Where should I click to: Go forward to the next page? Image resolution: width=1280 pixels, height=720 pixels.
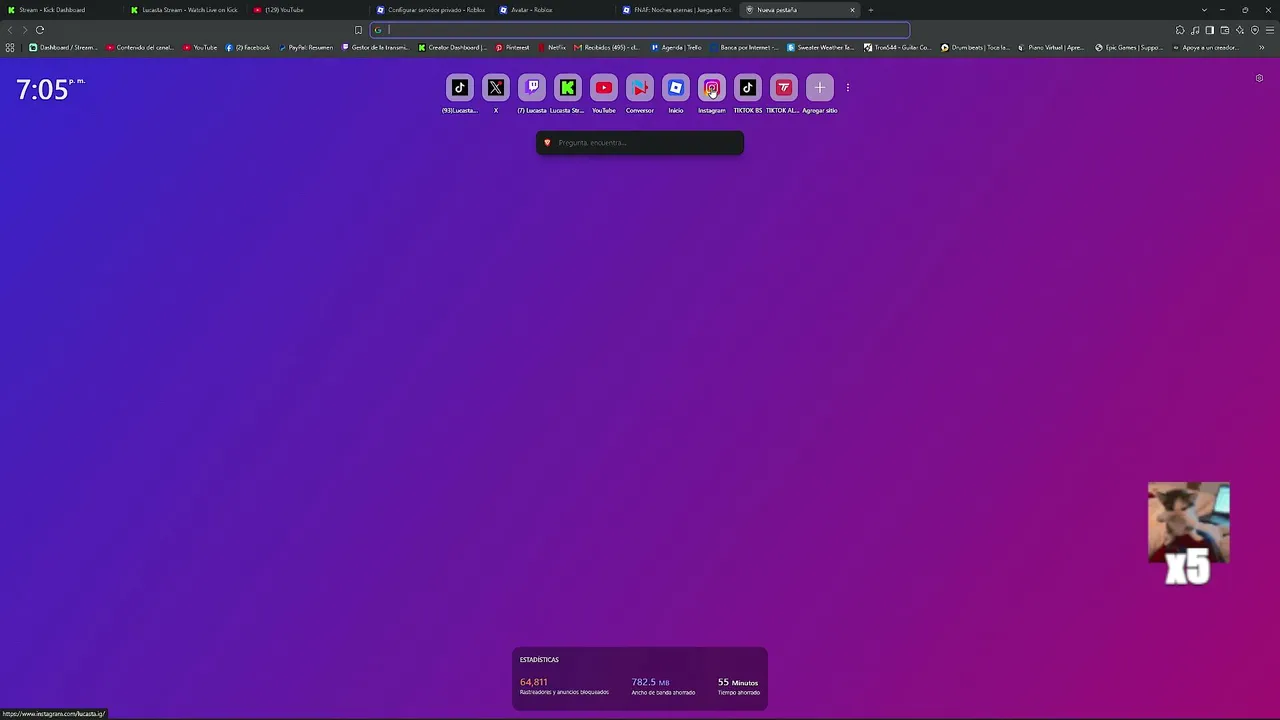point(24,30)
